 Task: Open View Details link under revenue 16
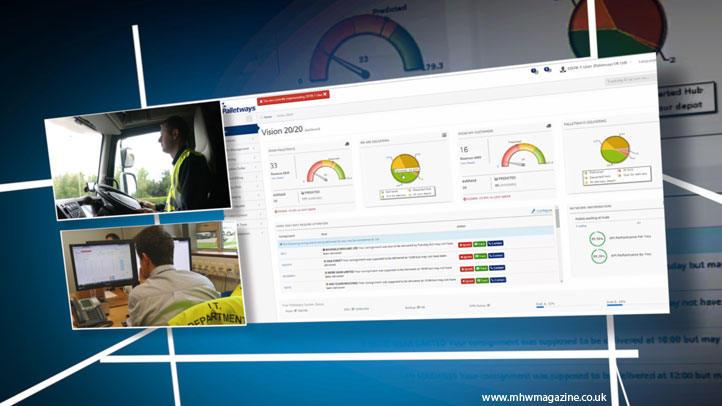point(468,162)
